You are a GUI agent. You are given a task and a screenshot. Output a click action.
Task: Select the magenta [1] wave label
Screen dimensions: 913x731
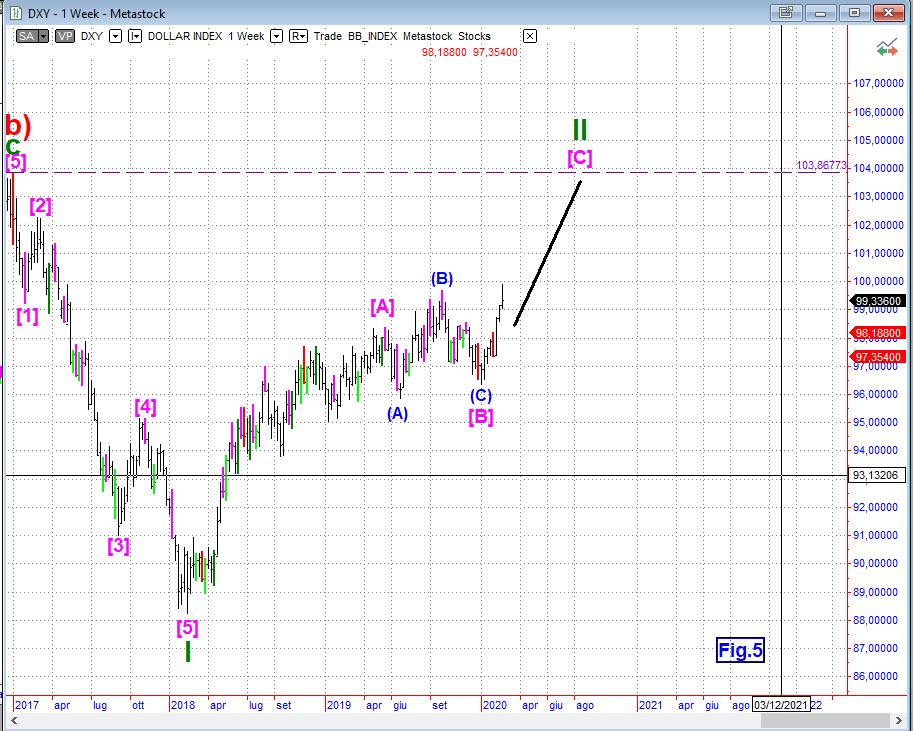pyautogui.click(x=27, y=316)
